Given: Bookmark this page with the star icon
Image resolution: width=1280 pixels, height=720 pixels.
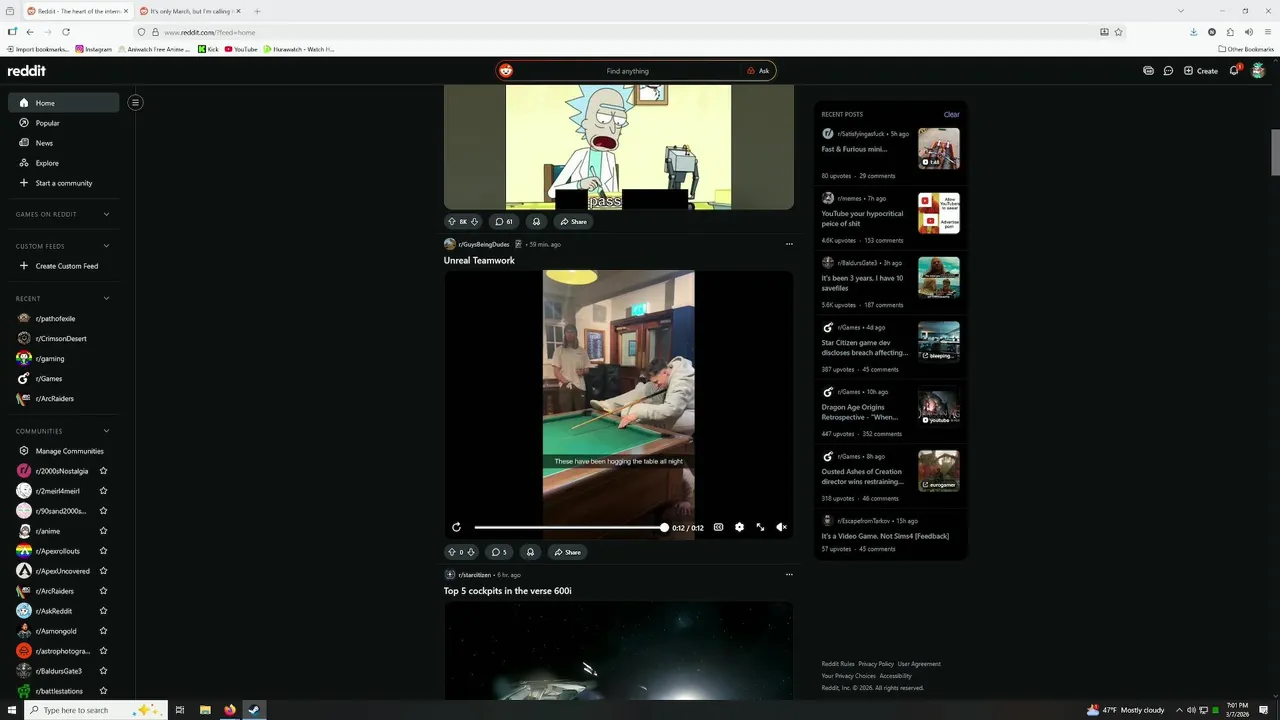Looking at the screenshot, I should pyautogui.click(x=1118, y=32).
